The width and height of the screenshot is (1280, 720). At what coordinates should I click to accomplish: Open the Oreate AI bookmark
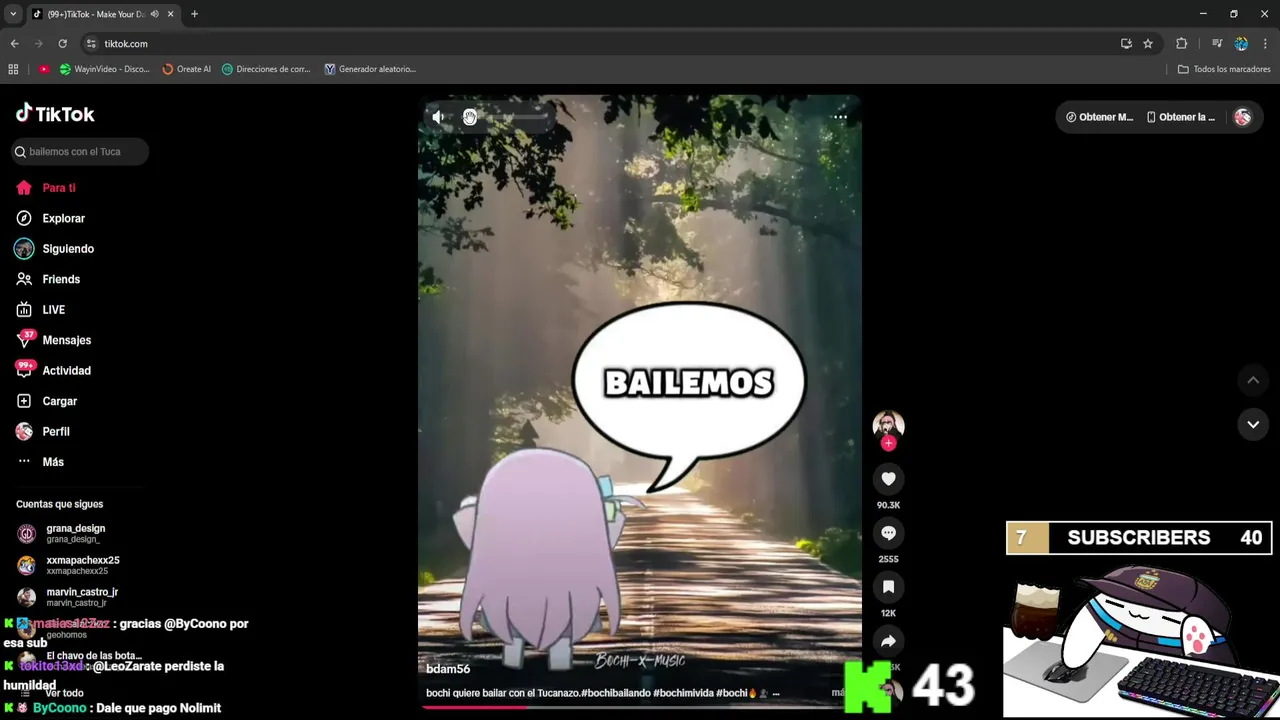coord(187,69)
